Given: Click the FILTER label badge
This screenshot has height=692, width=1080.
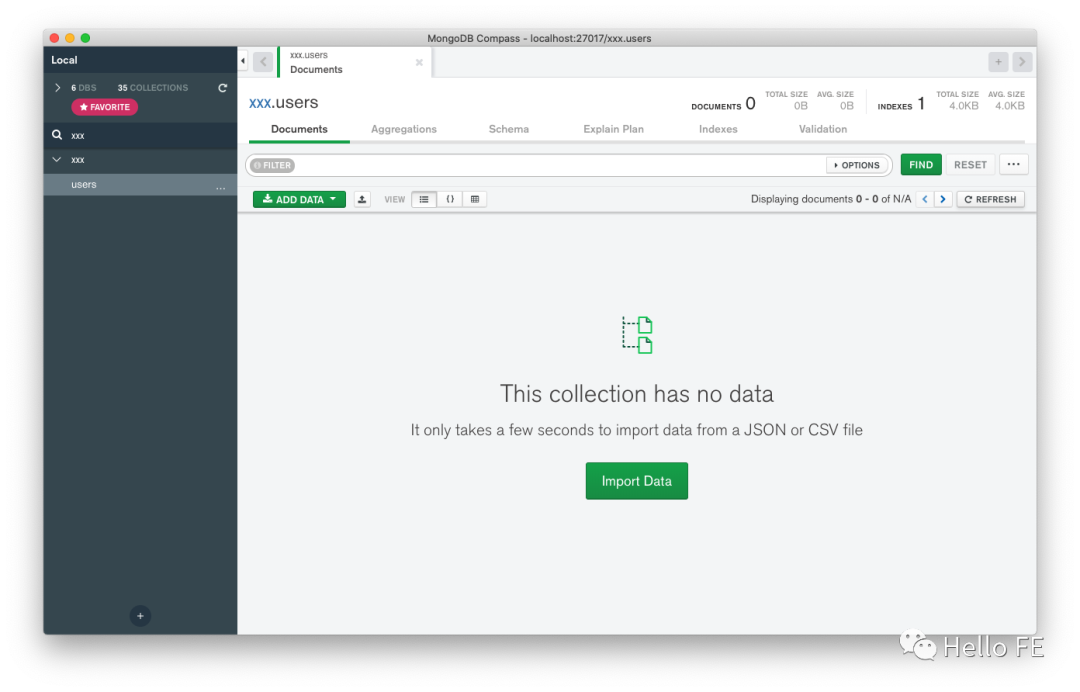Looking at the screenshot, I should tap(273, 165).
